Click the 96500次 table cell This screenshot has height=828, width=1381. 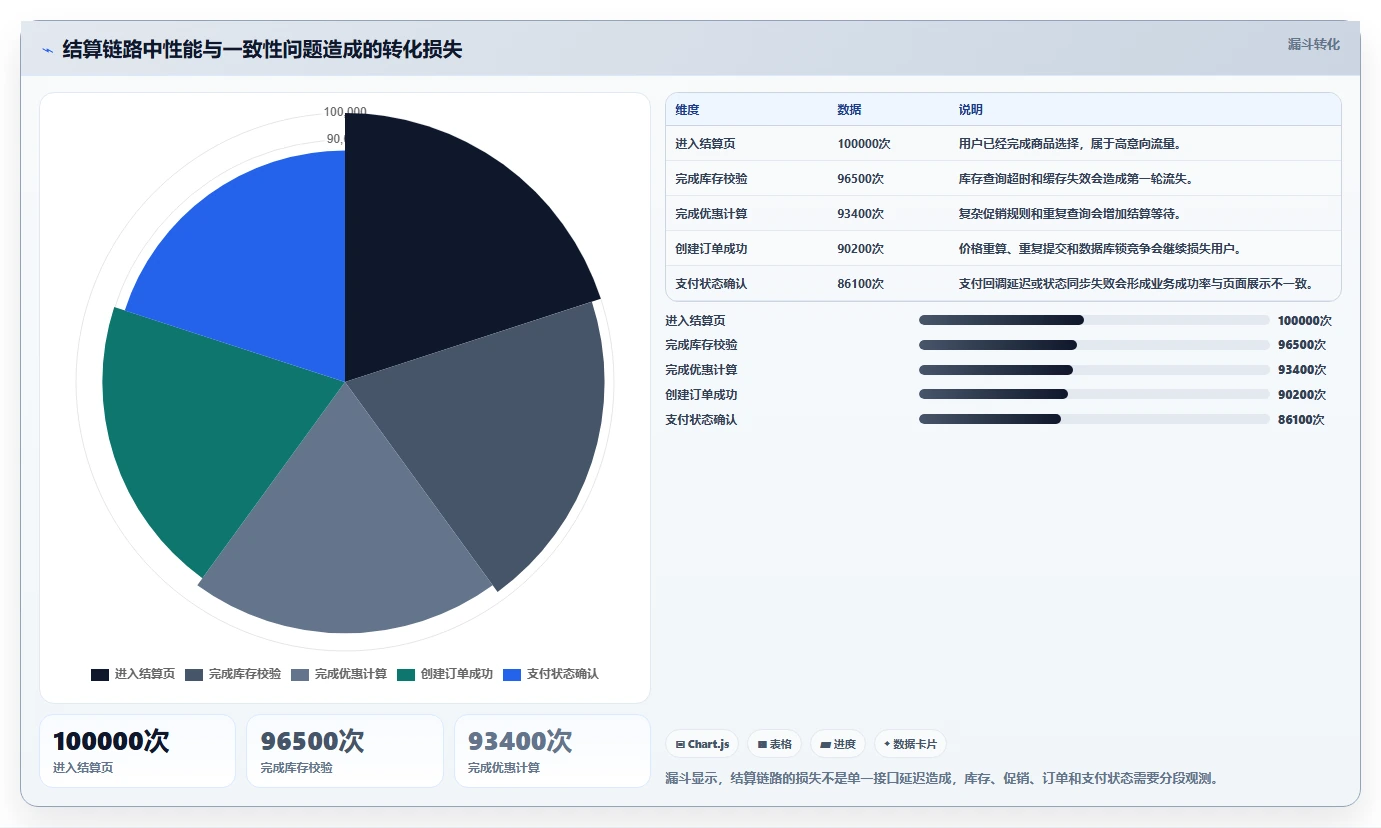coord(860,179)
